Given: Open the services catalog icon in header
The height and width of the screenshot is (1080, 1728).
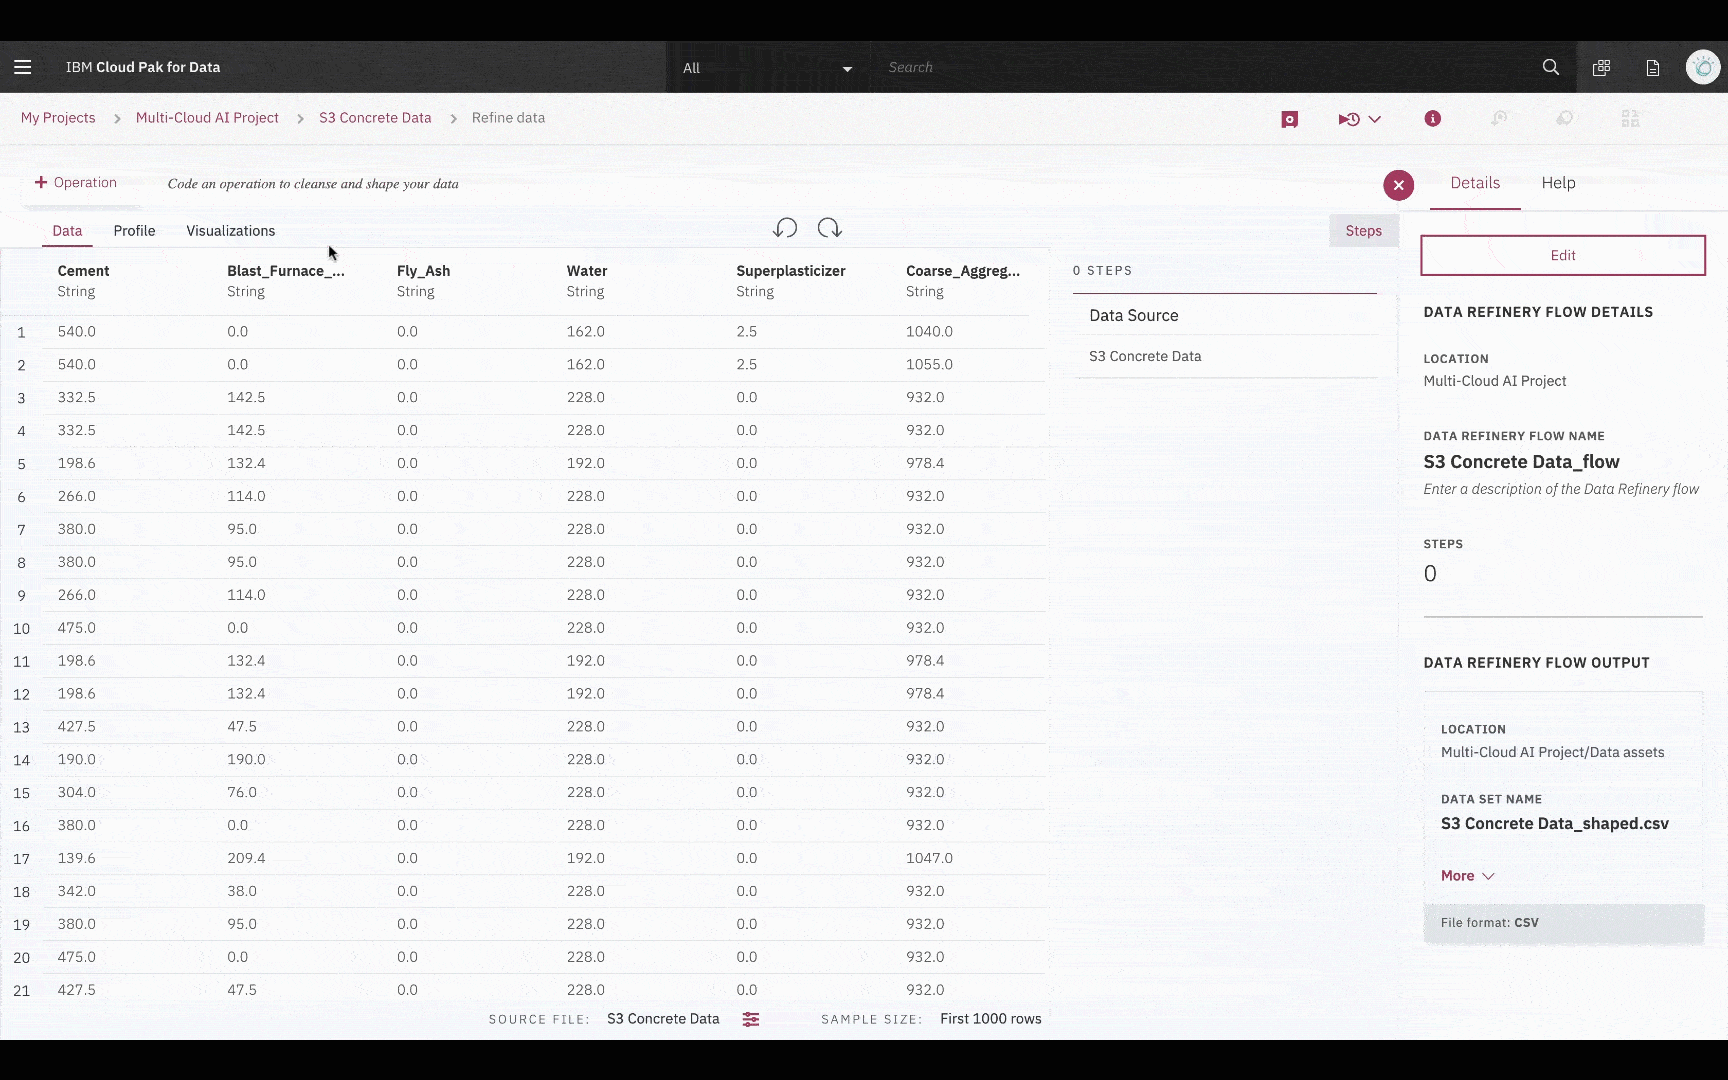Looking at the screenshot, I should (x=1601, y=67).
